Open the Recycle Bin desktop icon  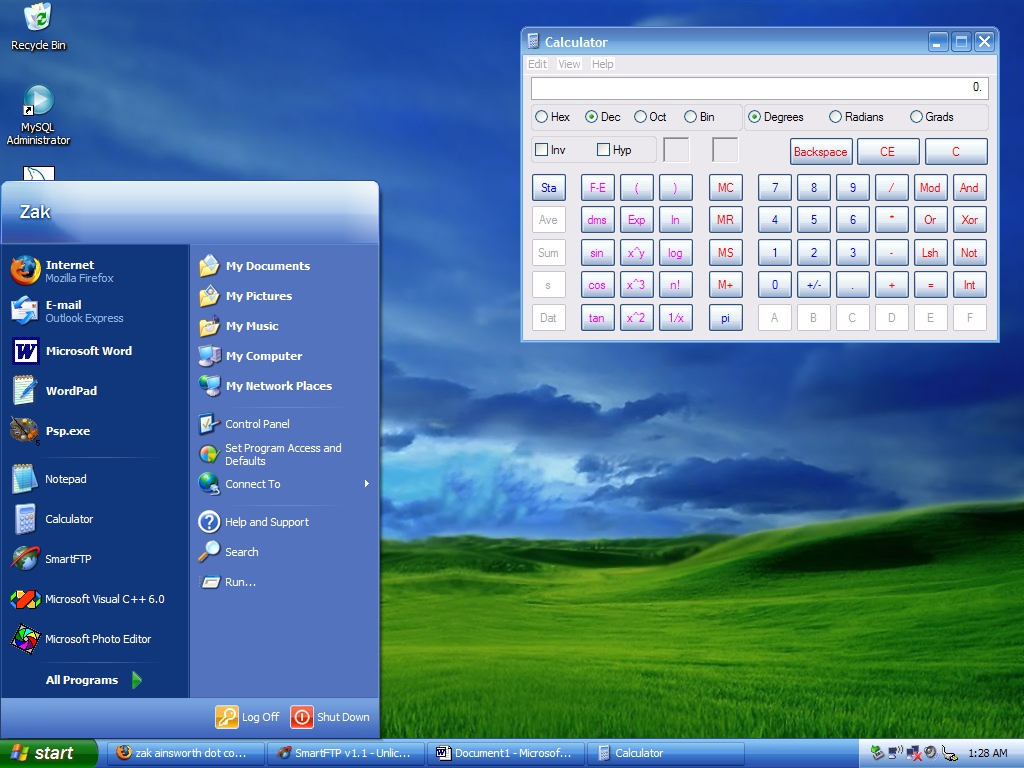tap(38, 27)
